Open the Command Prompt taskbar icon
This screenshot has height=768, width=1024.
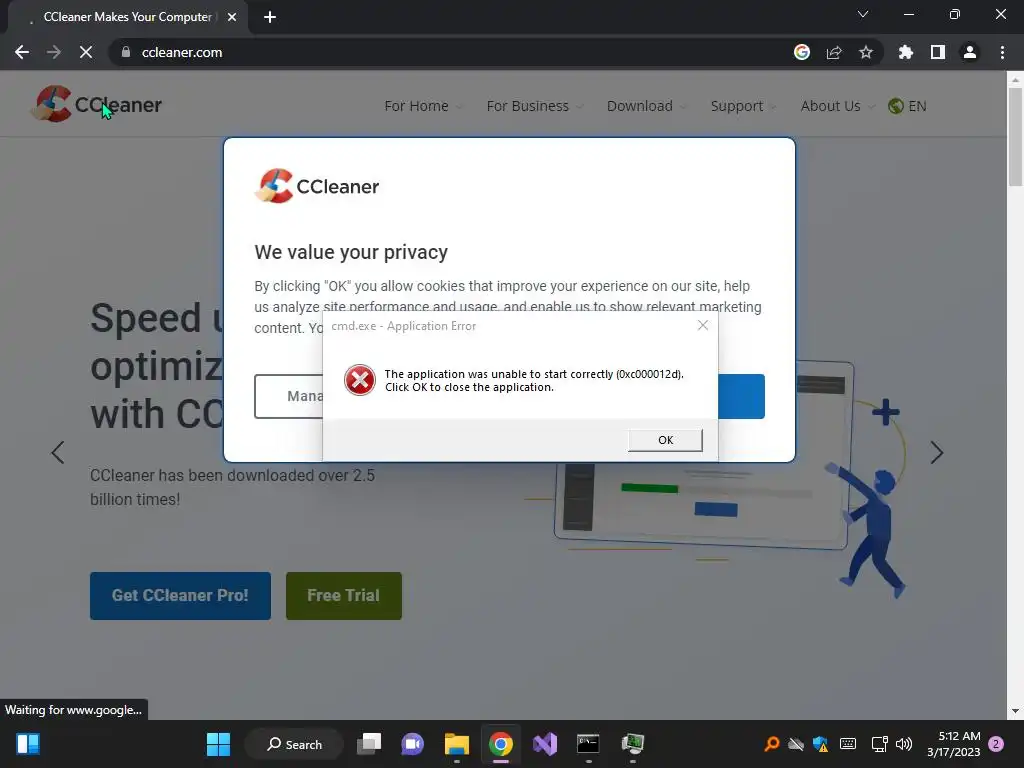(x=588, y=744)
